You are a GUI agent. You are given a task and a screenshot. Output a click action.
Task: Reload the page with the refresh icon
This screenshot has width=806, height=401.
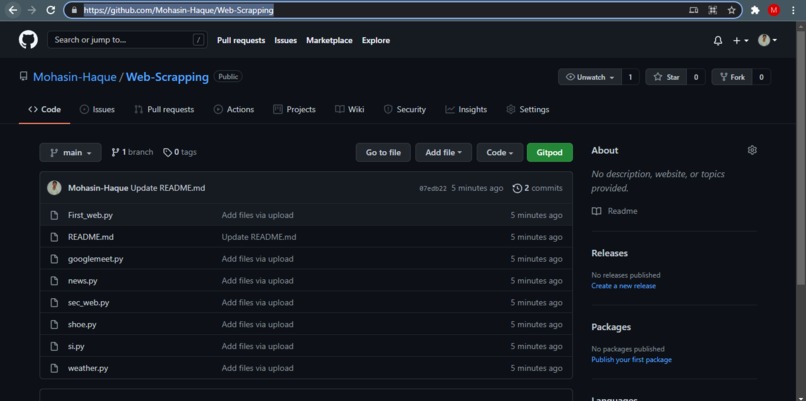(50, 10)
